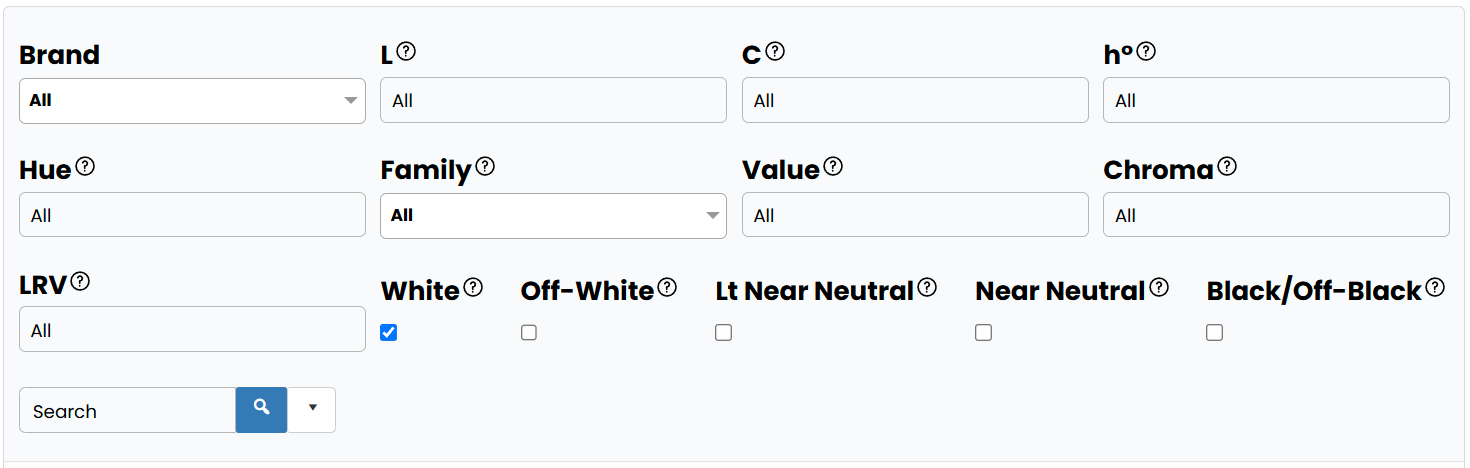1470x468 pixels.
Task: Expand the Family dropdown list
Action: tap(553, 216)
